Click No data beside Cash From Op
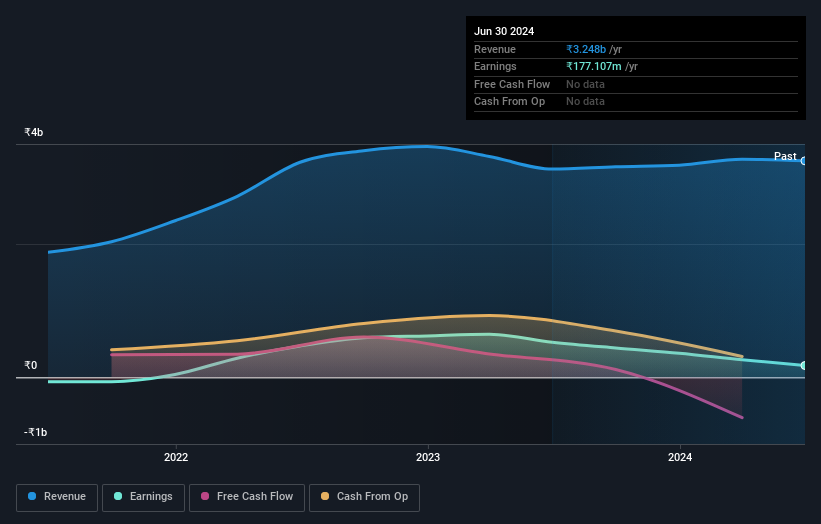Image resolution: width=821 pixels, height=524 pixels. pos(585,102)
